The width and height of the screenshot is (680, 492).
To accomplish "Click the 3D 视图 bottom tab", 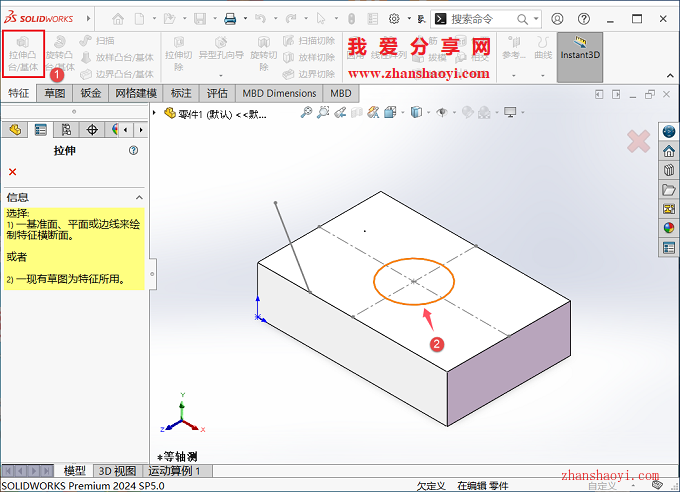I will coord(116,471).
